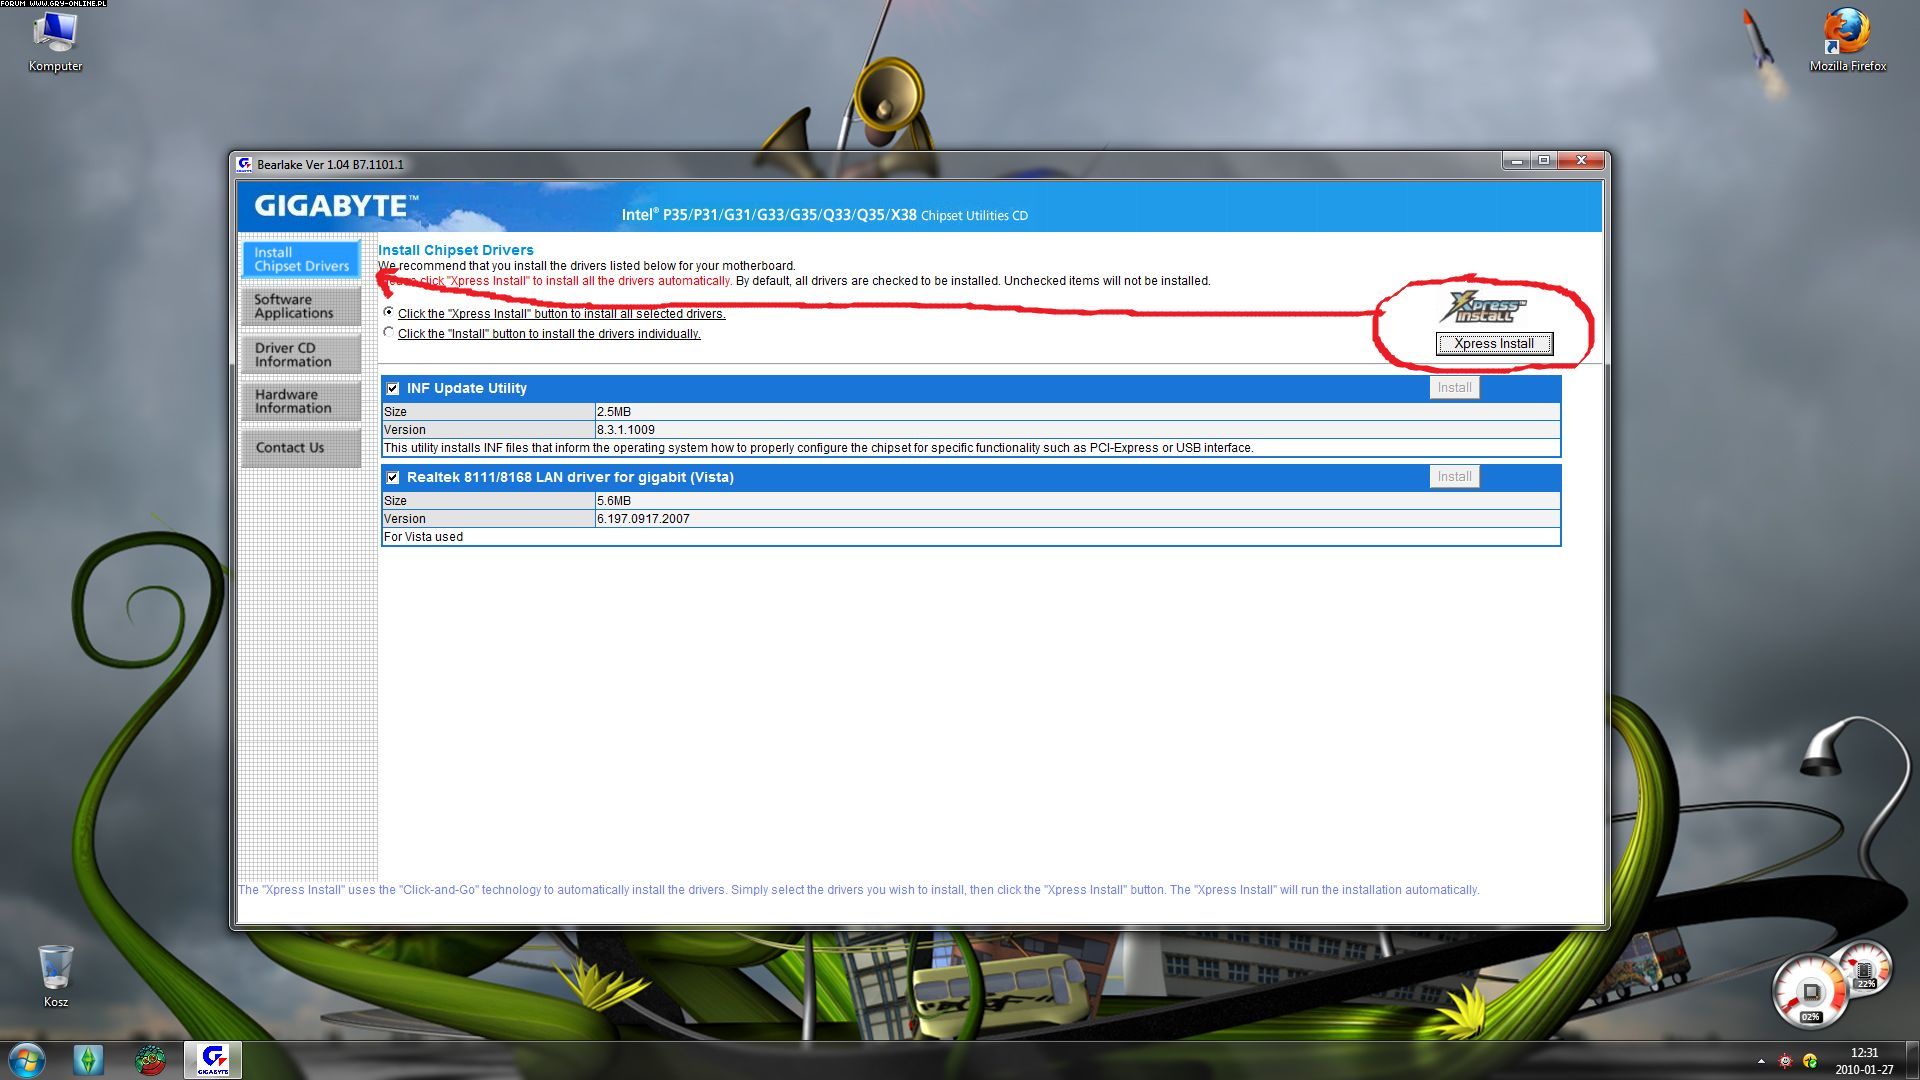The height and width of the screenshot is (1080, 1920).
Task: Close the Gigabyte window
Action: point(1581,160)
